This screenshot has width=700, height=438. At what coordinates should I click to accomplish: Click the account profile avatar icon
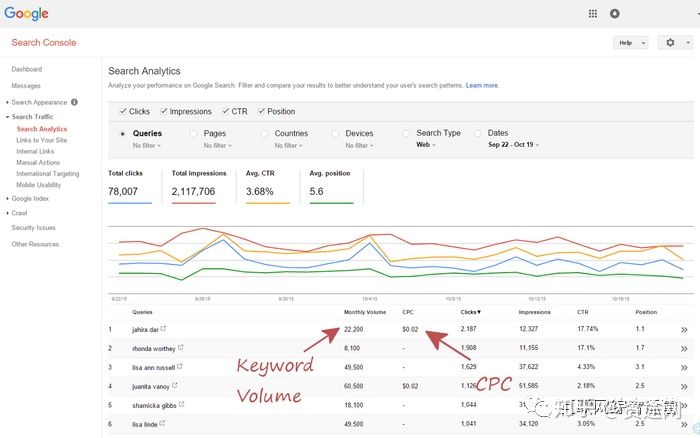[614, 14]
